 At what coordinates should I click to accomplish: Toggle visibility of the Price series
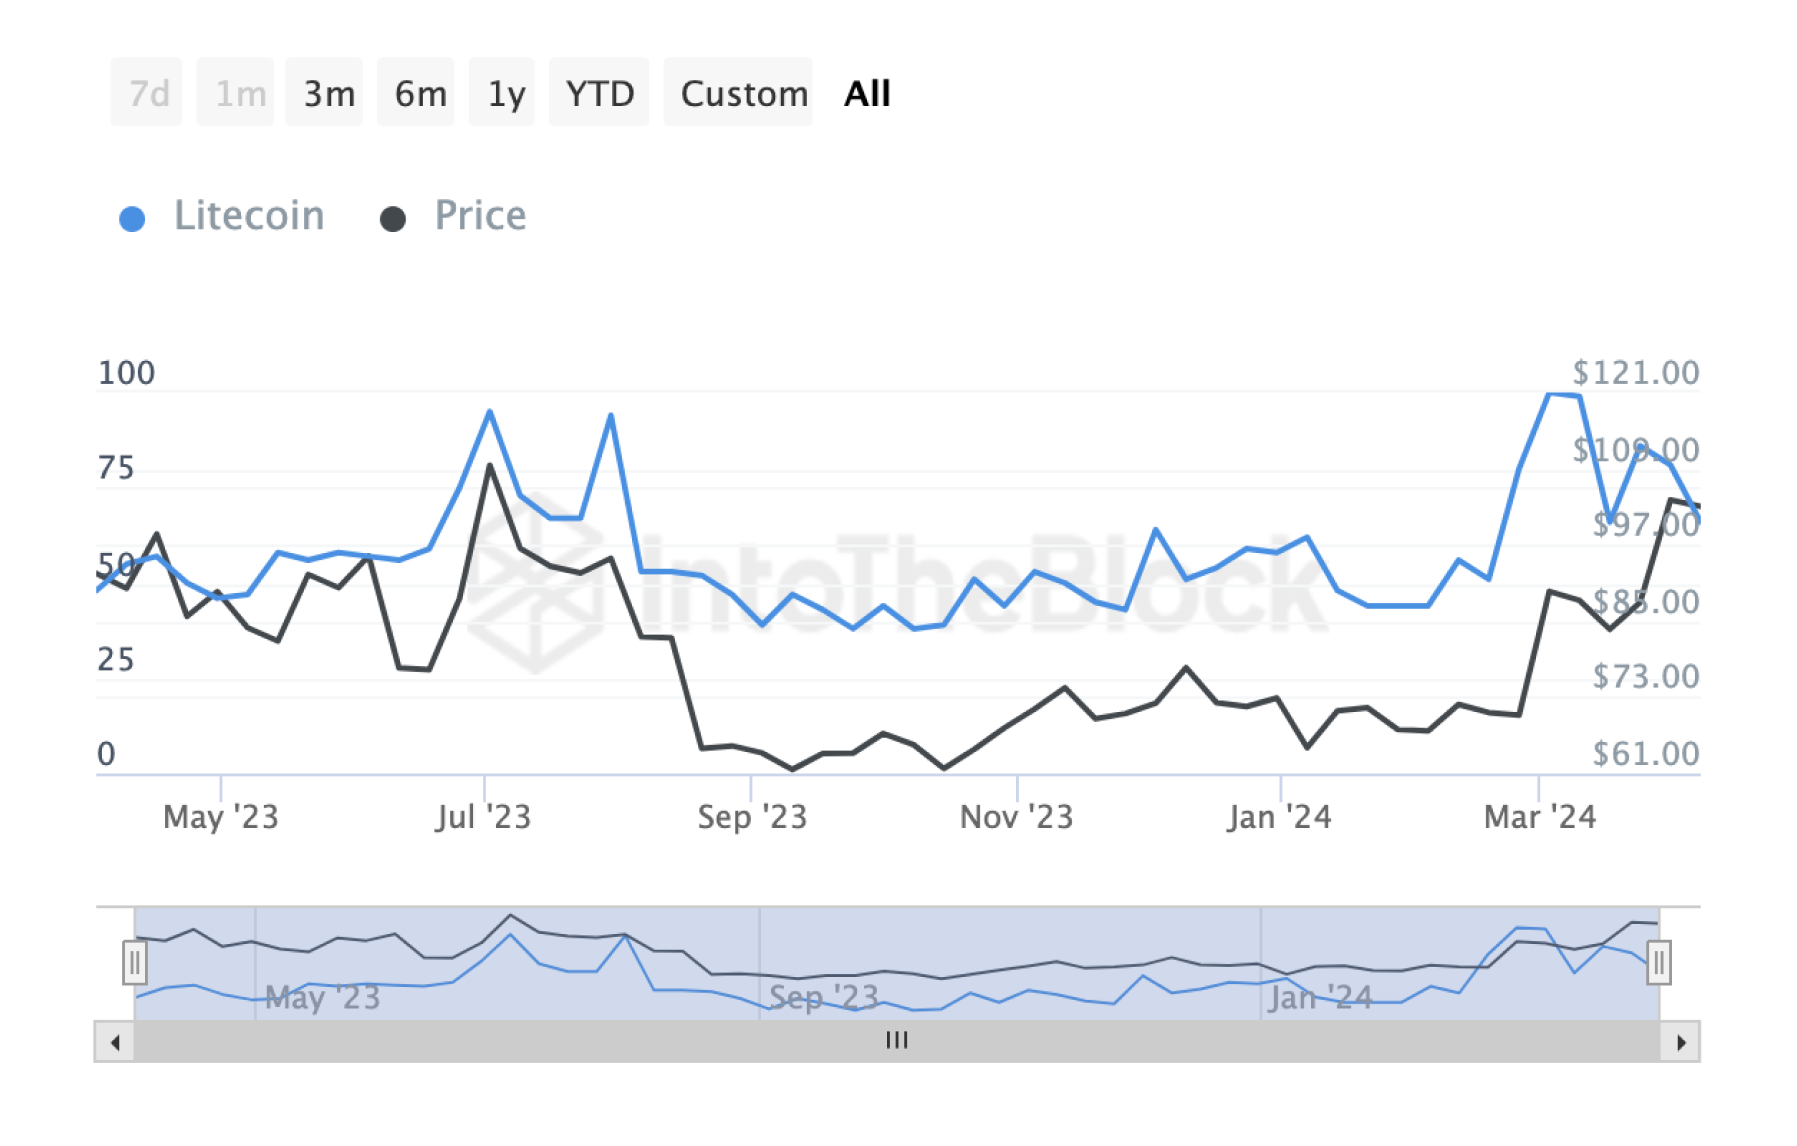point(478,215)
